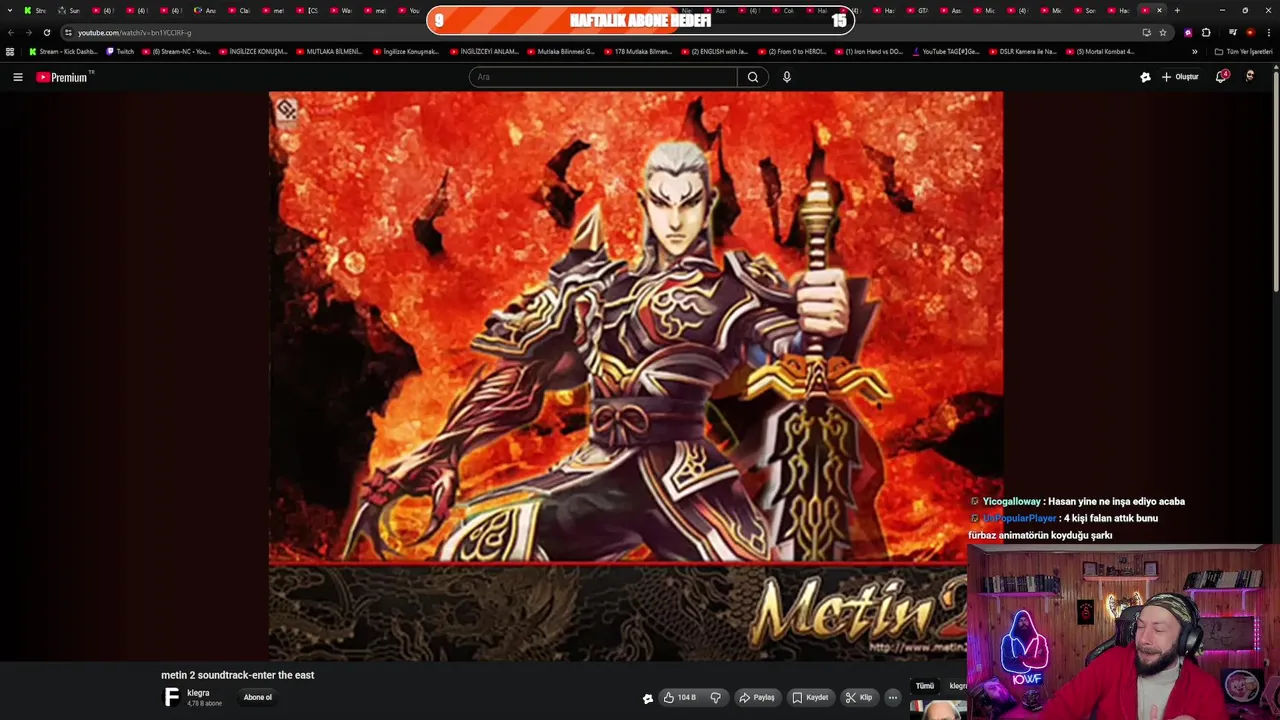Open account avatar menu
This screenshot has height=720, width=1280.
1250,76
